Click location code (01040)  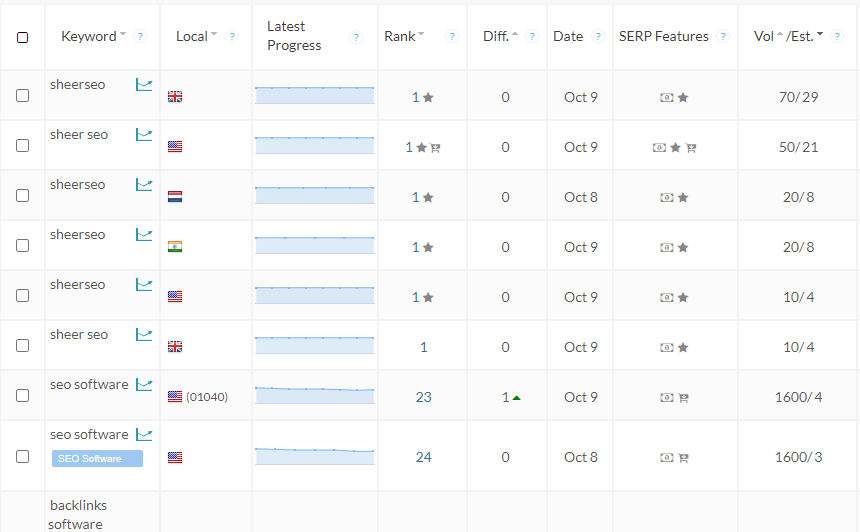point(207,397)
